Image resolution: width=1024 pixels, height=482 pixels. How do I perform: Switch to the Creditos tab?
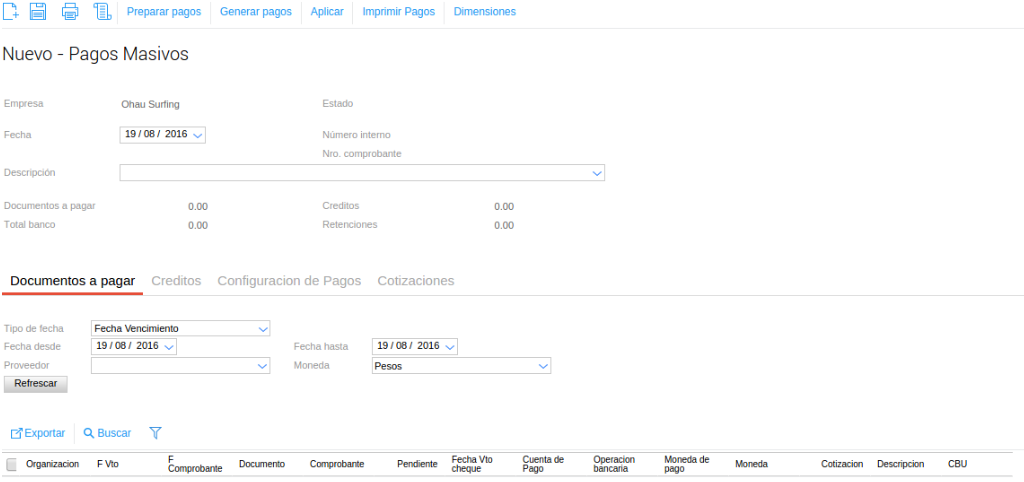point(176,281)
